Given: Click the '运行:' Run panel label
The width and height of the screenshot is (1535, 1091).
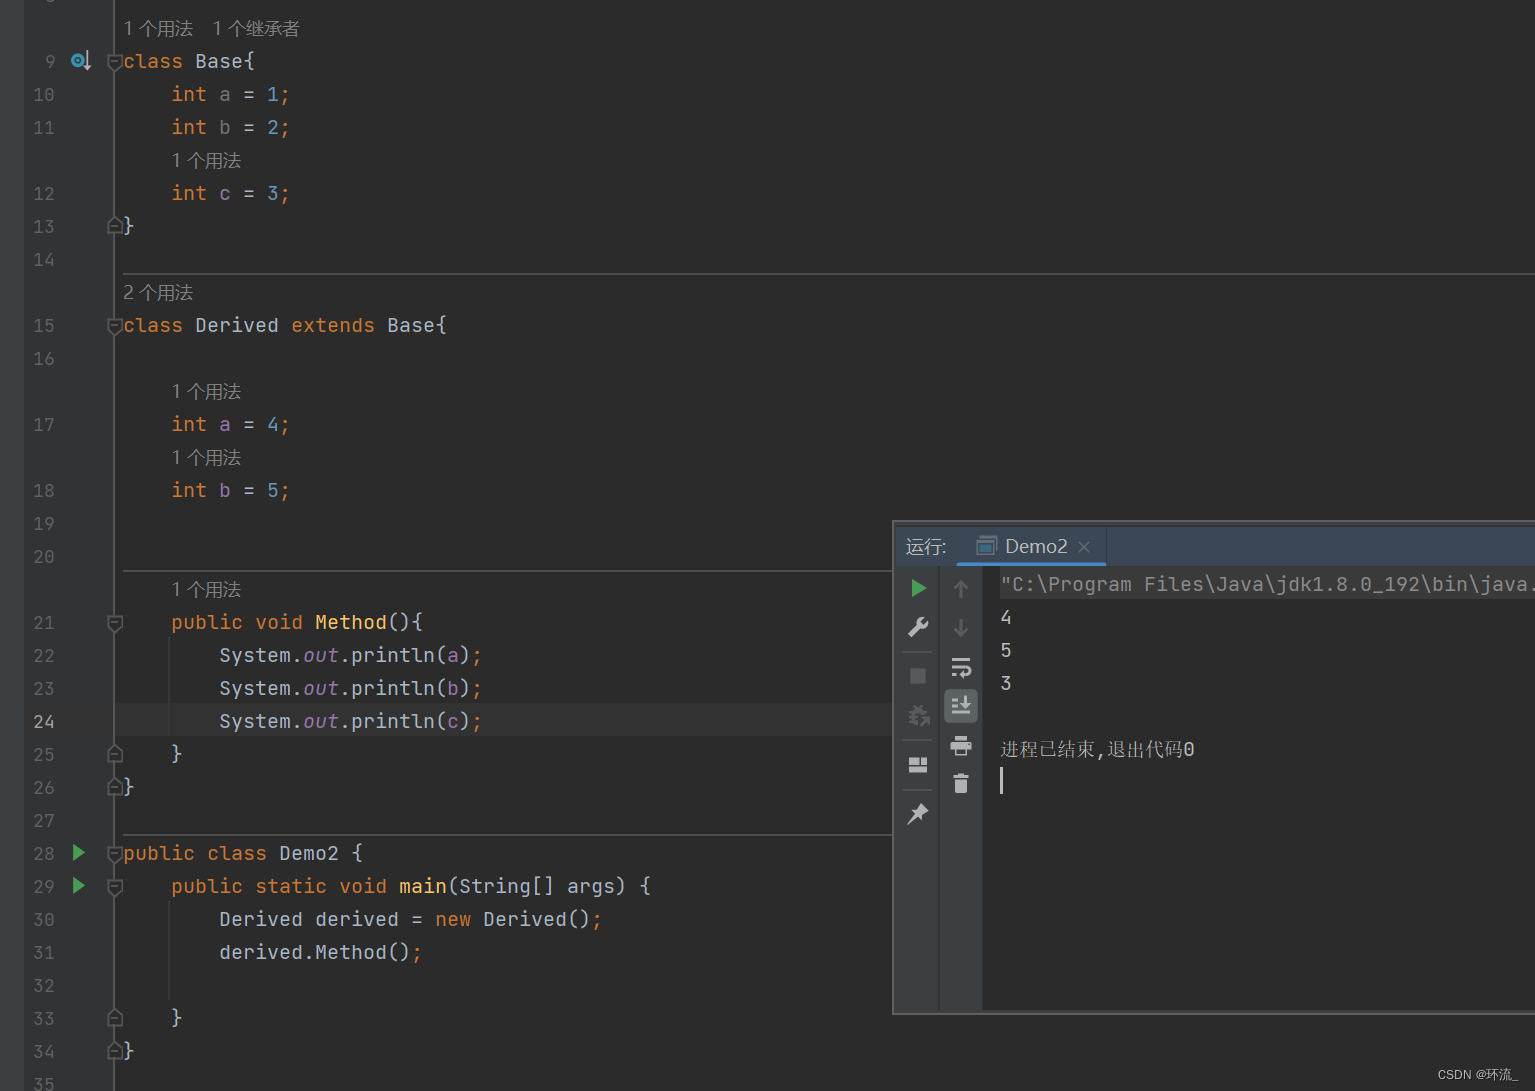Looking at the screenshot, I should click(926, 547).
